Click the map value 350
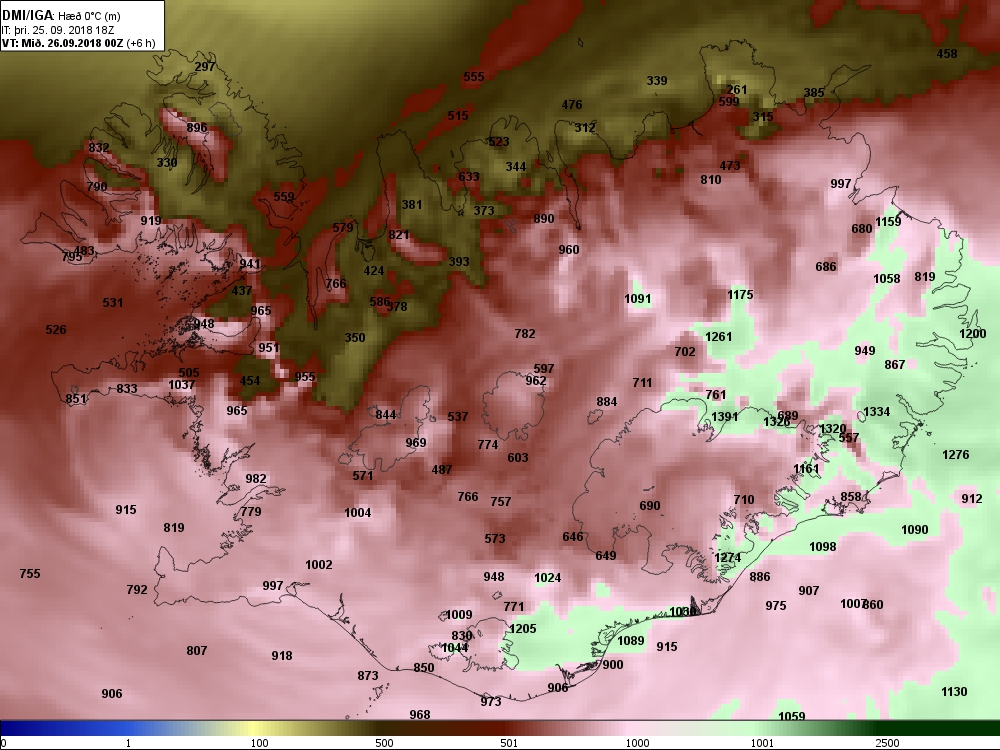The height and width of the screenshot is (750, 1000). (x=355, y=337)
